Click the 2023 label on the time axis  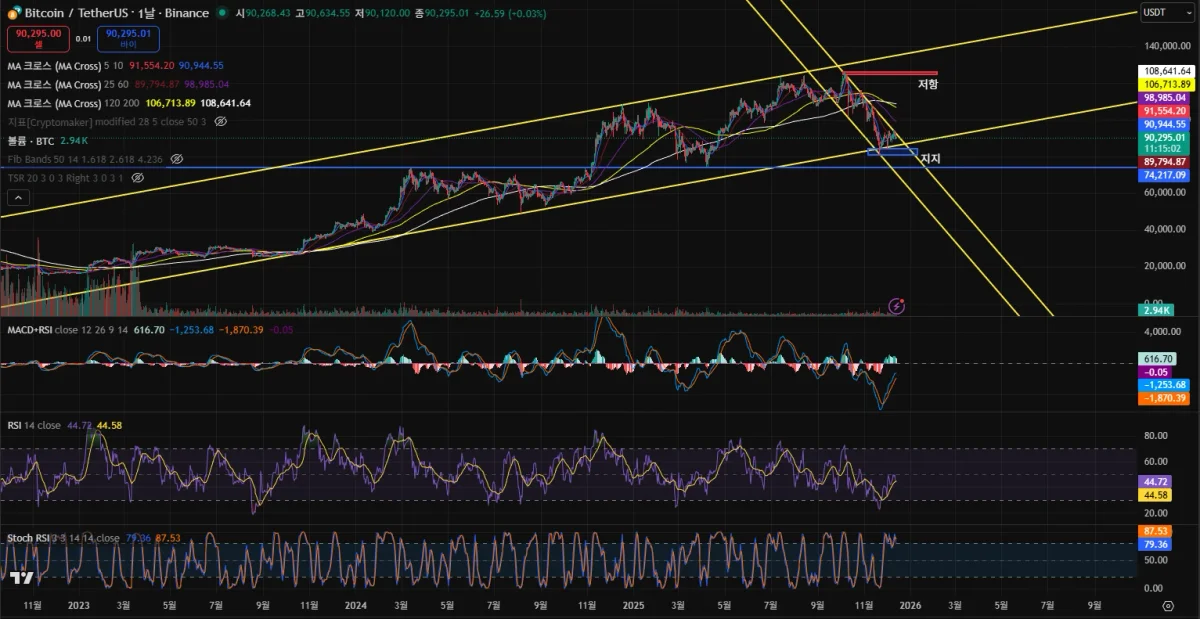click(78, 605)
